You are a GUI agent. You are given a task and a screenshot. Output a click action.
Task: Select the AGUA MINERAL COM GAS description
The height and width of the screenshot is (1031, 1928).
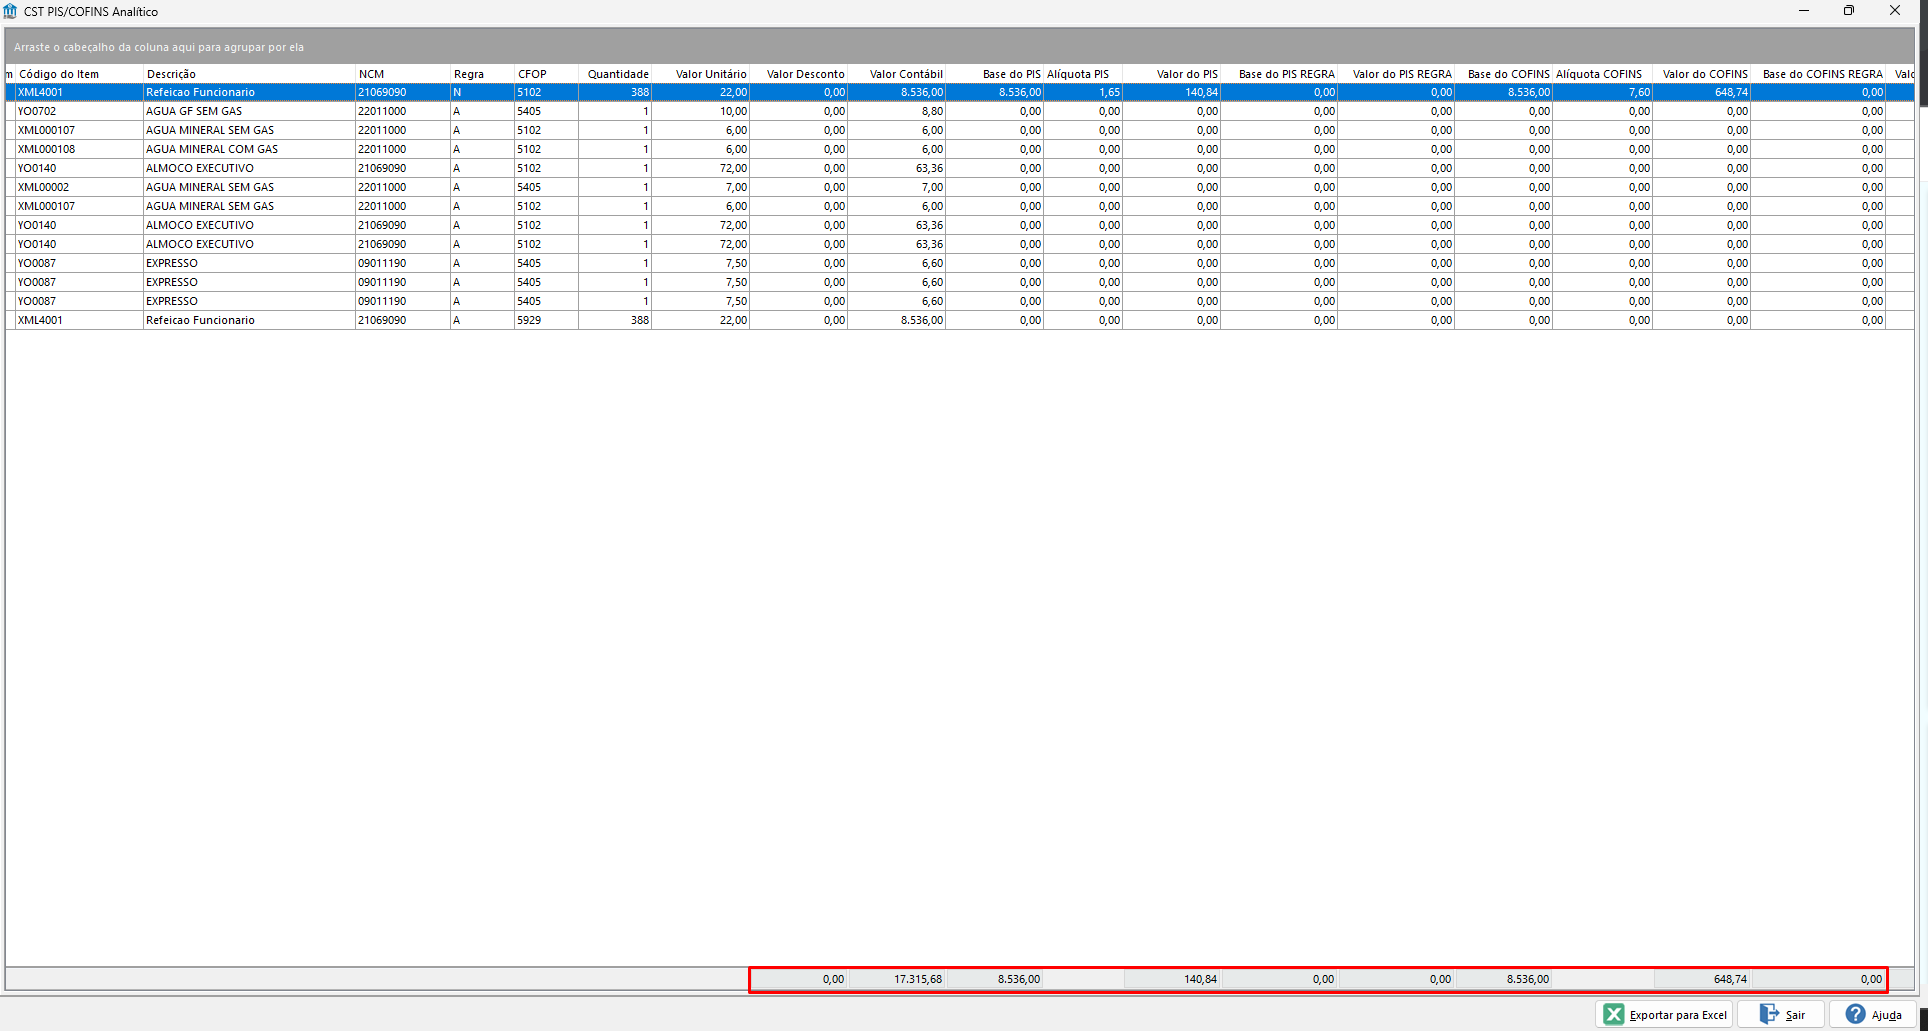(249, 149)
